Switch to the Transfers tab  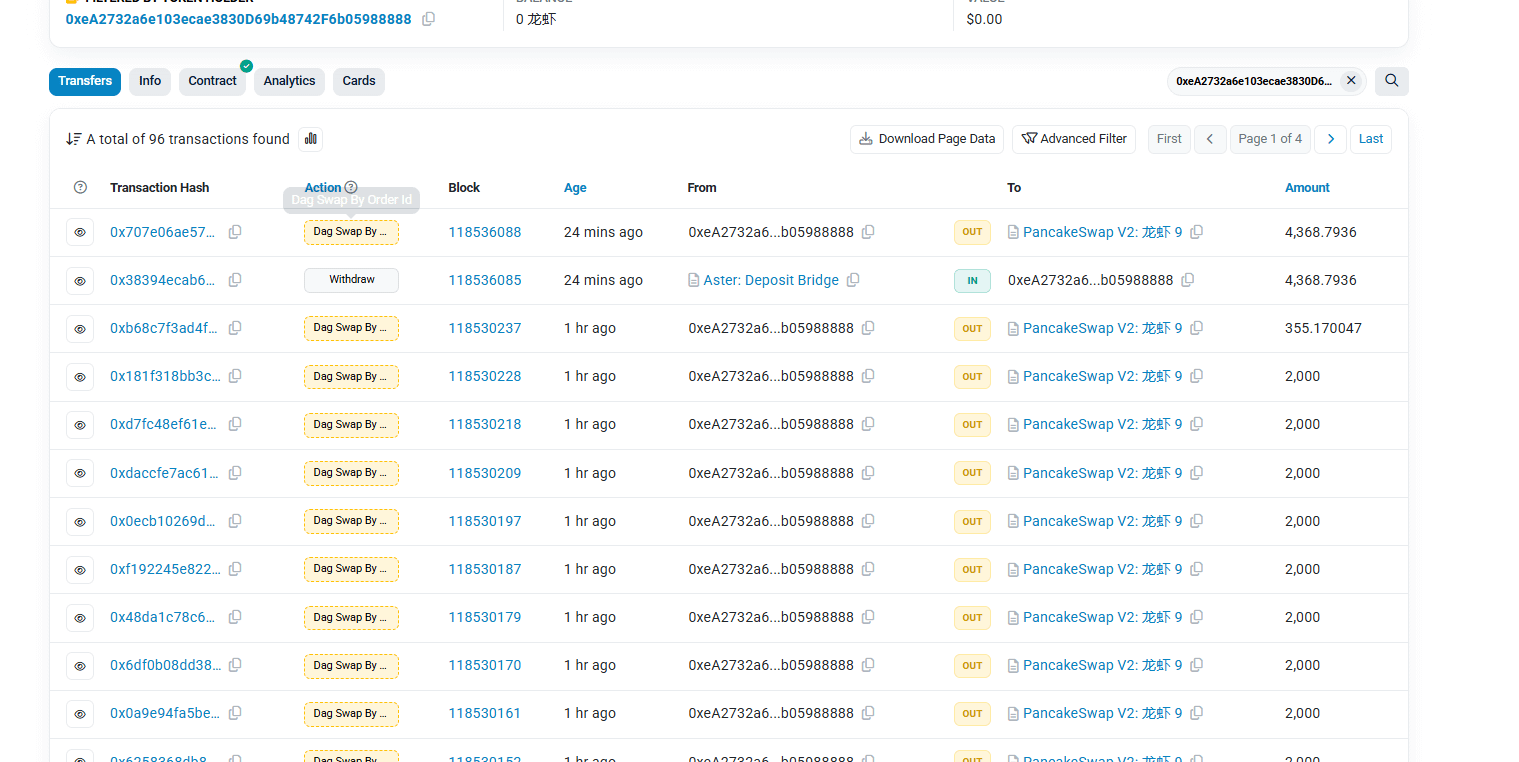point(85,81)
